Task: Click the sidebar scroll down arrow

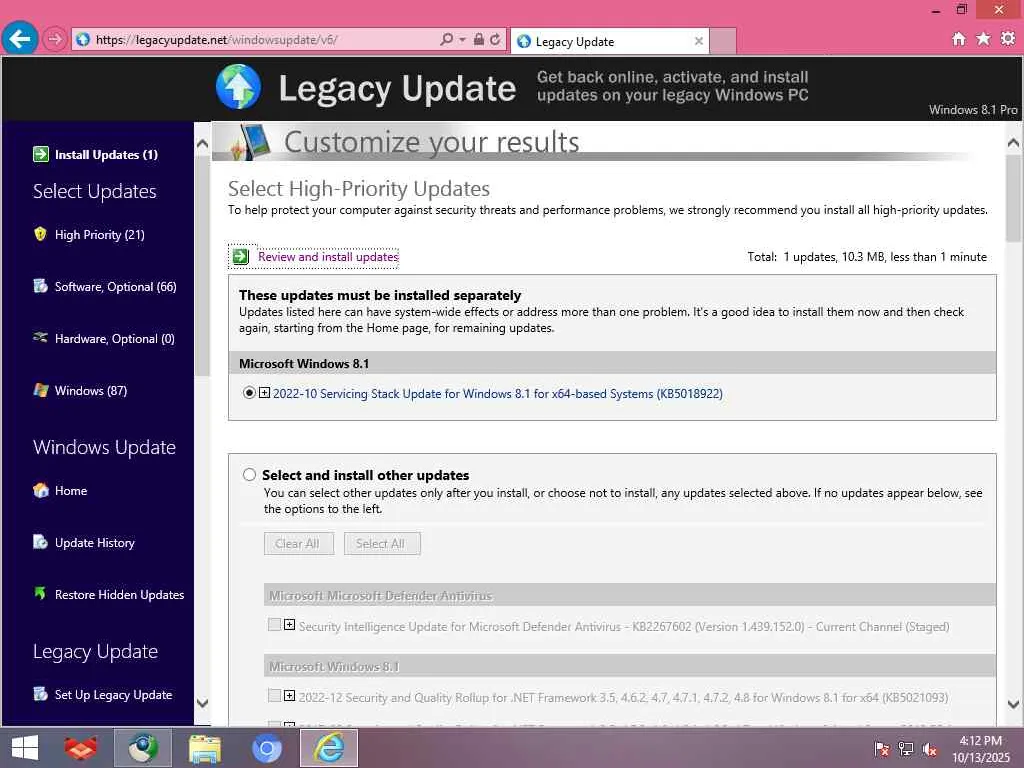Action: tap(202, 703)
